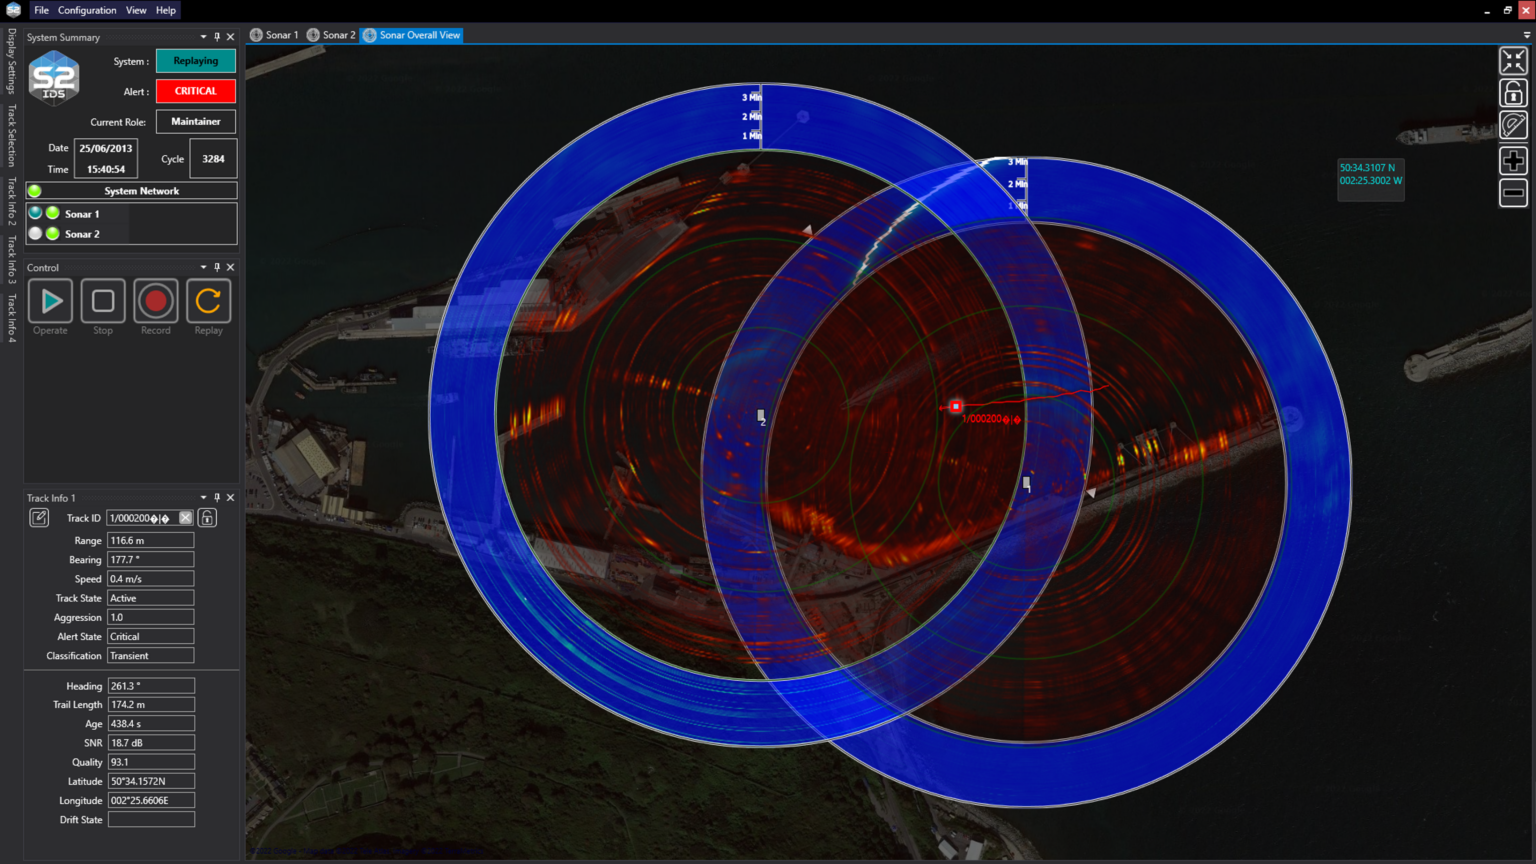Toggle the teal selection indicator for Sonar 1
The height and width of the screenshot is (864, 1536).
[35, 213]
